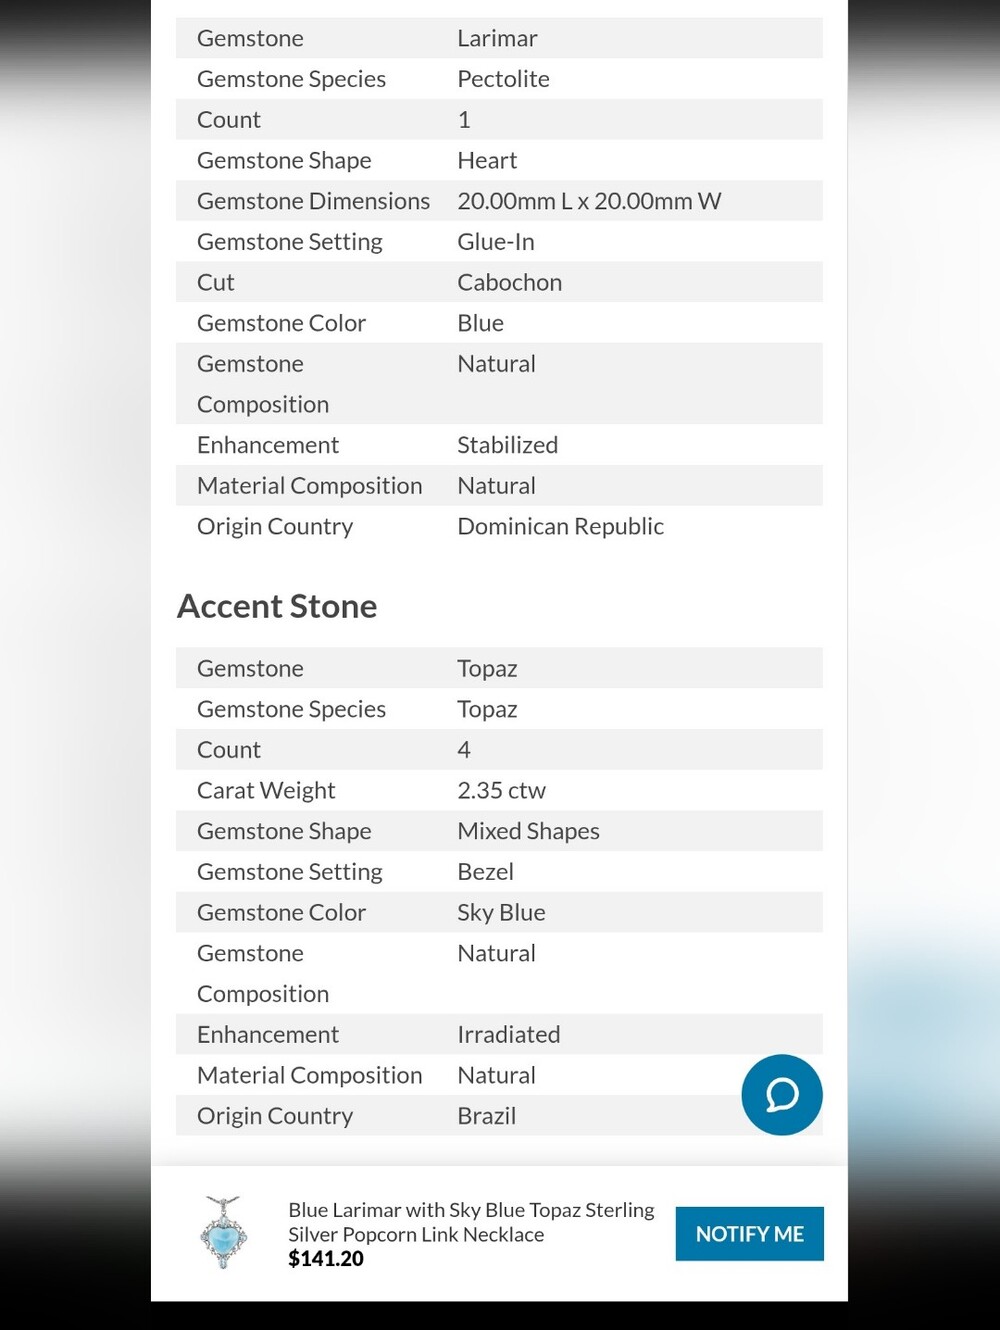Select the Sky Blue gemstone color value

501,912
